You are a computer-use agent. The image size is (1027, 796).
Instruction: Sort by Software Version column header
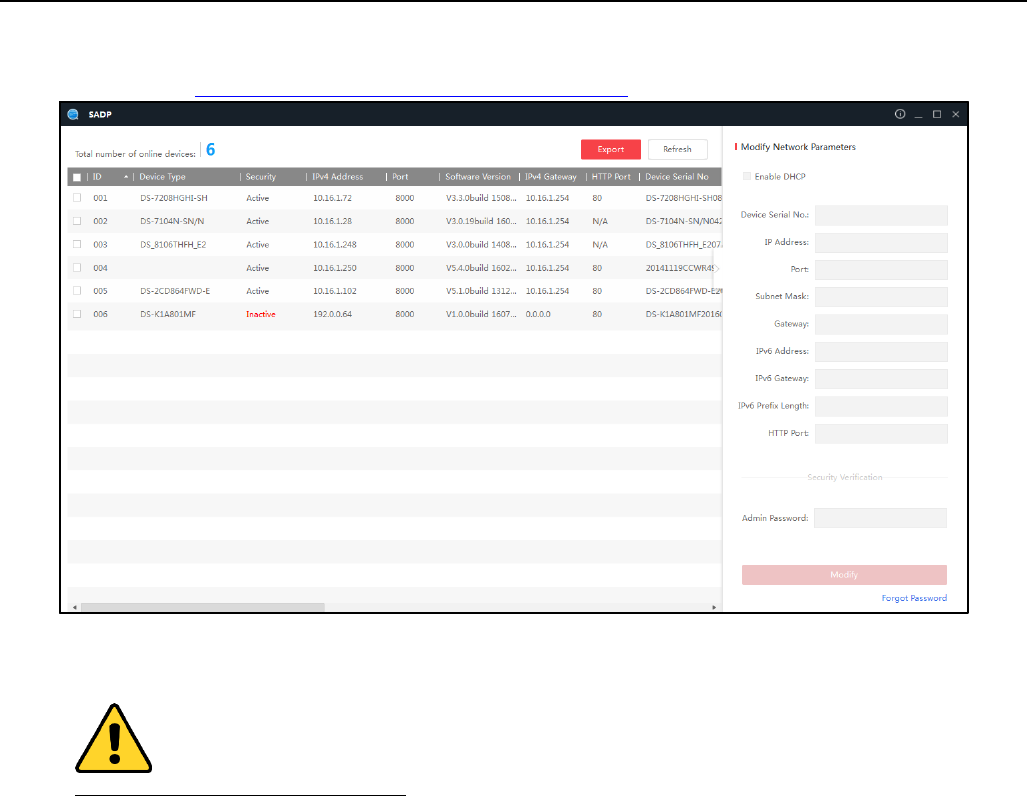pos(478,177)
